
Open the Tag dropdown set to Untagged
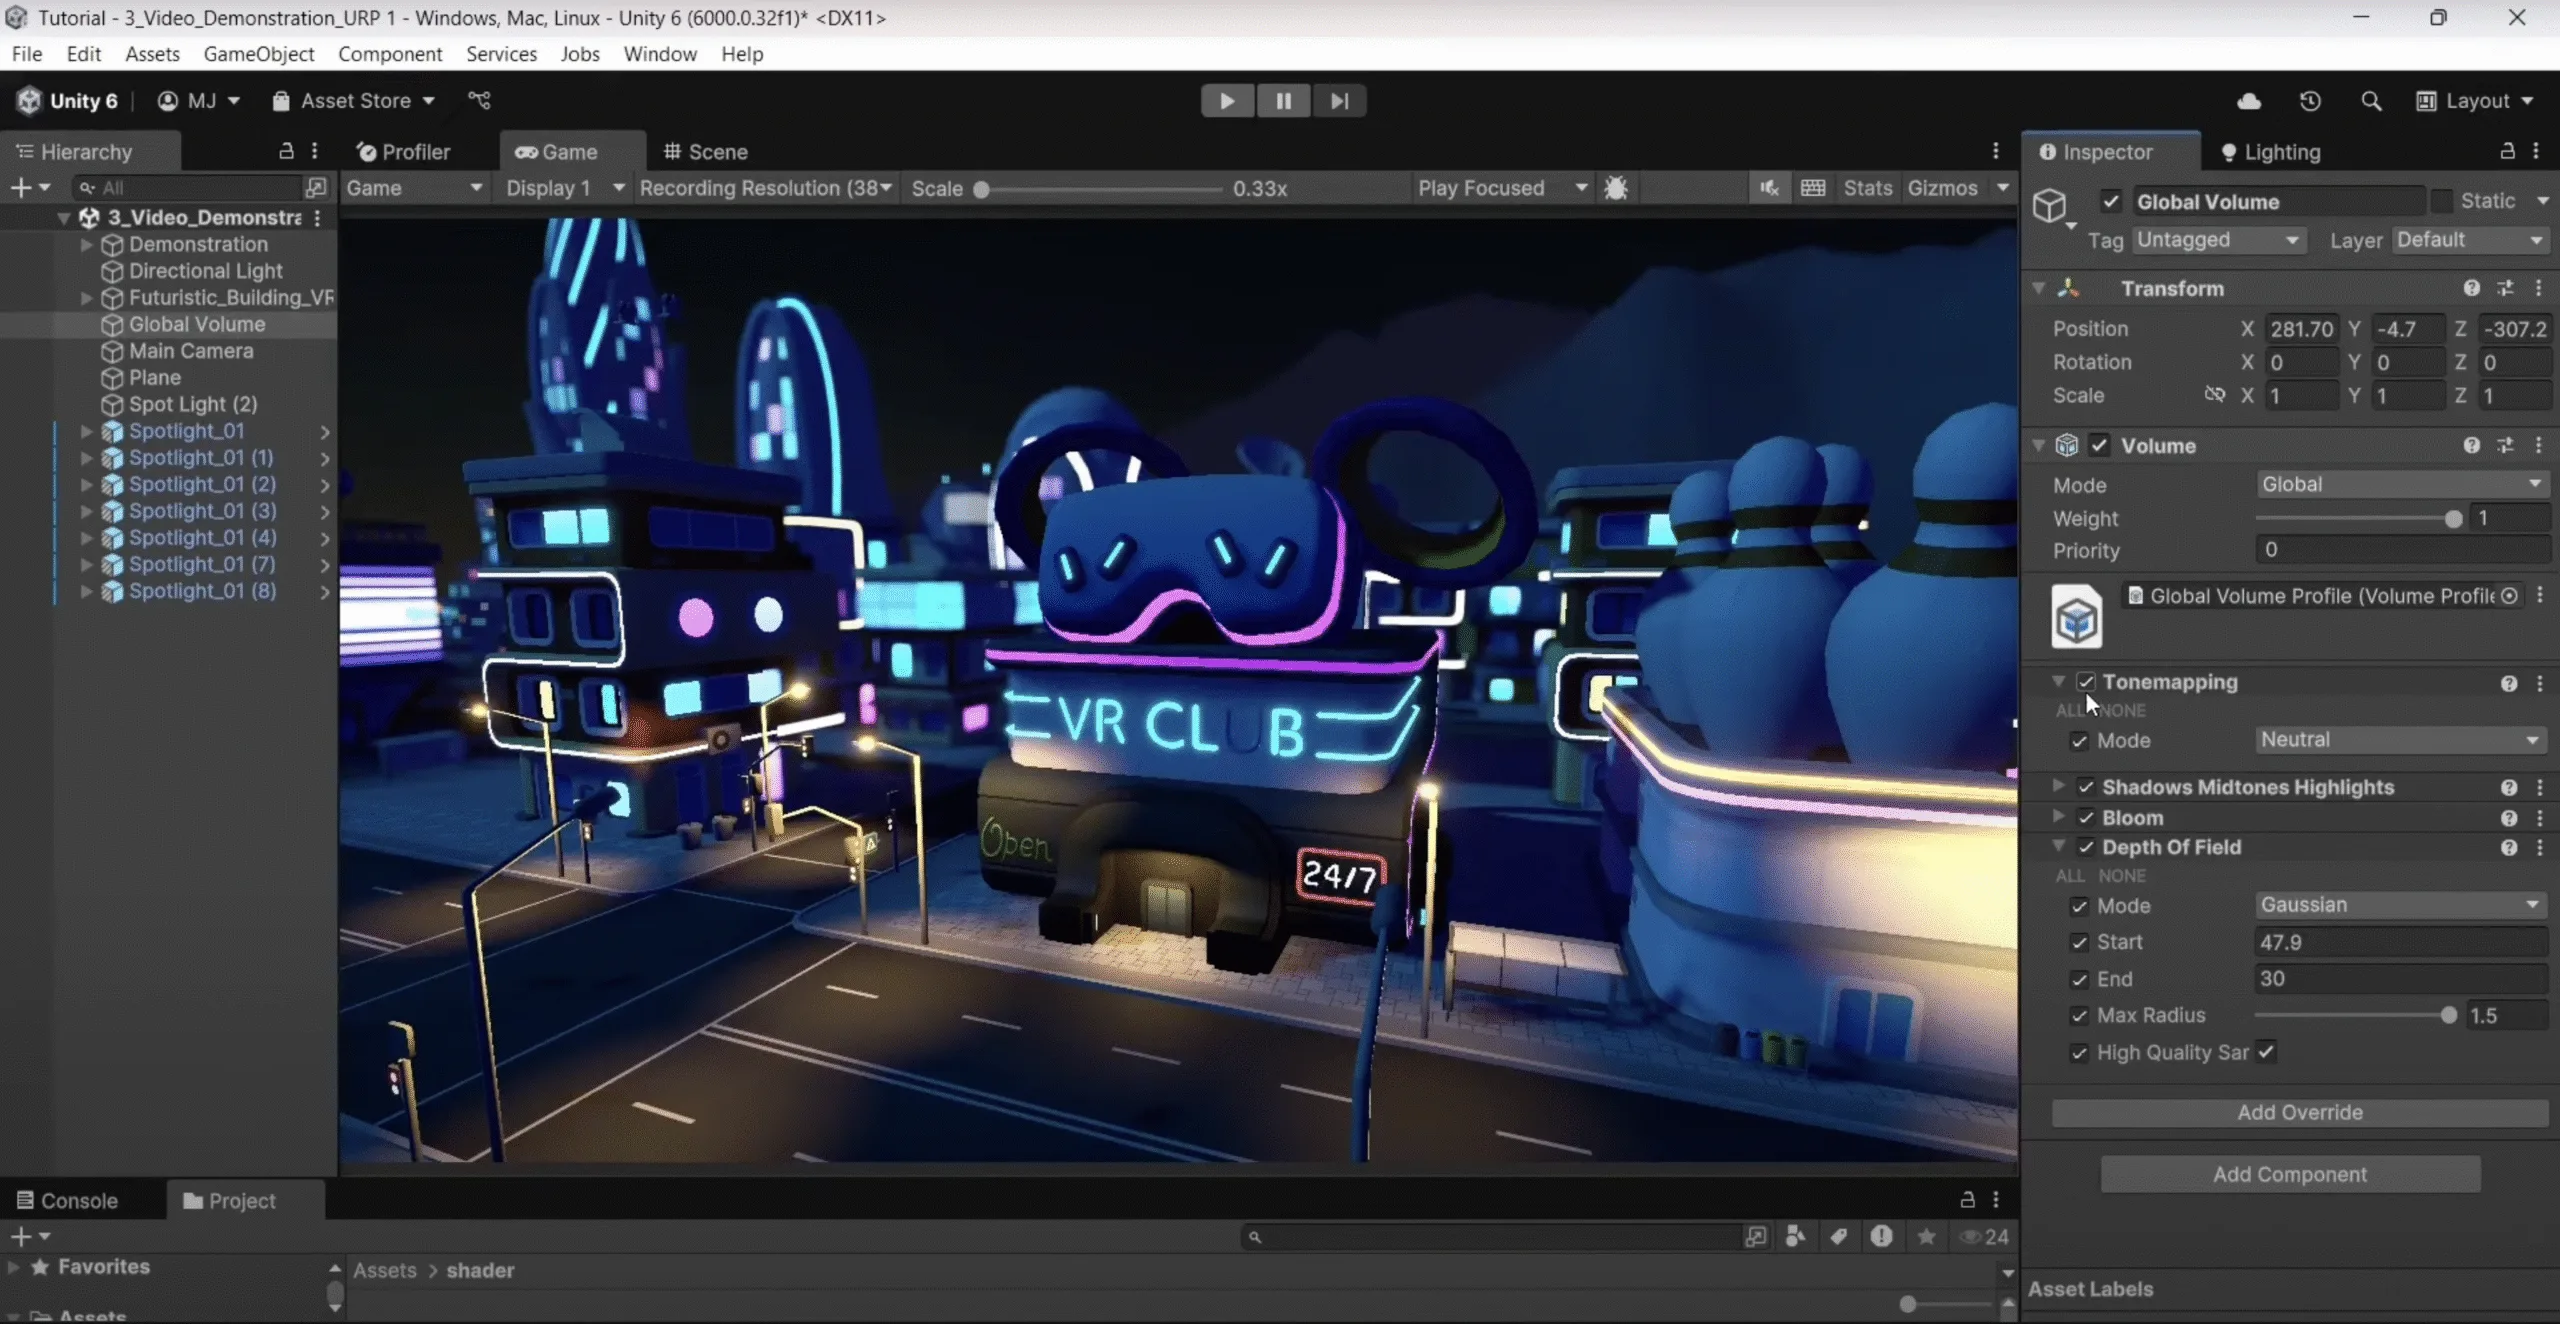tap(2219, 240)
